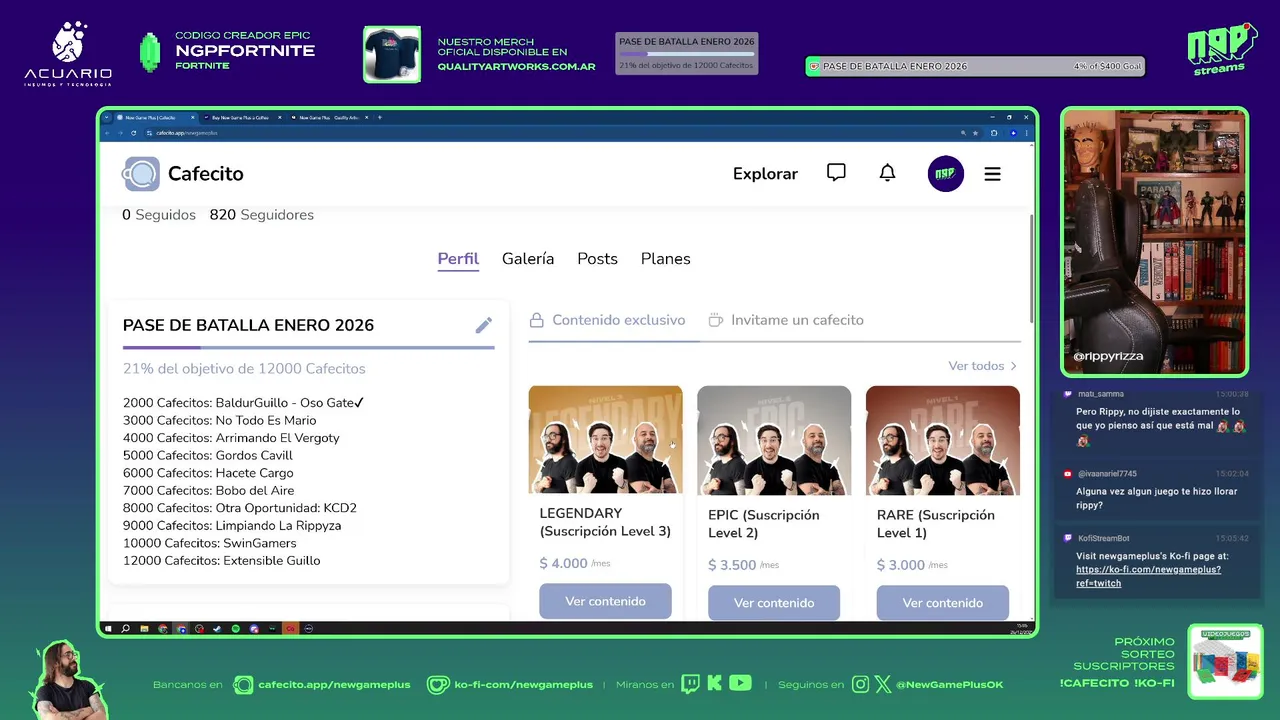The height and width of the screenshot is (720, 1280).
Task: Click '21% del objetivo de 12000 Cafecitos' text
Action: (244, 369)
